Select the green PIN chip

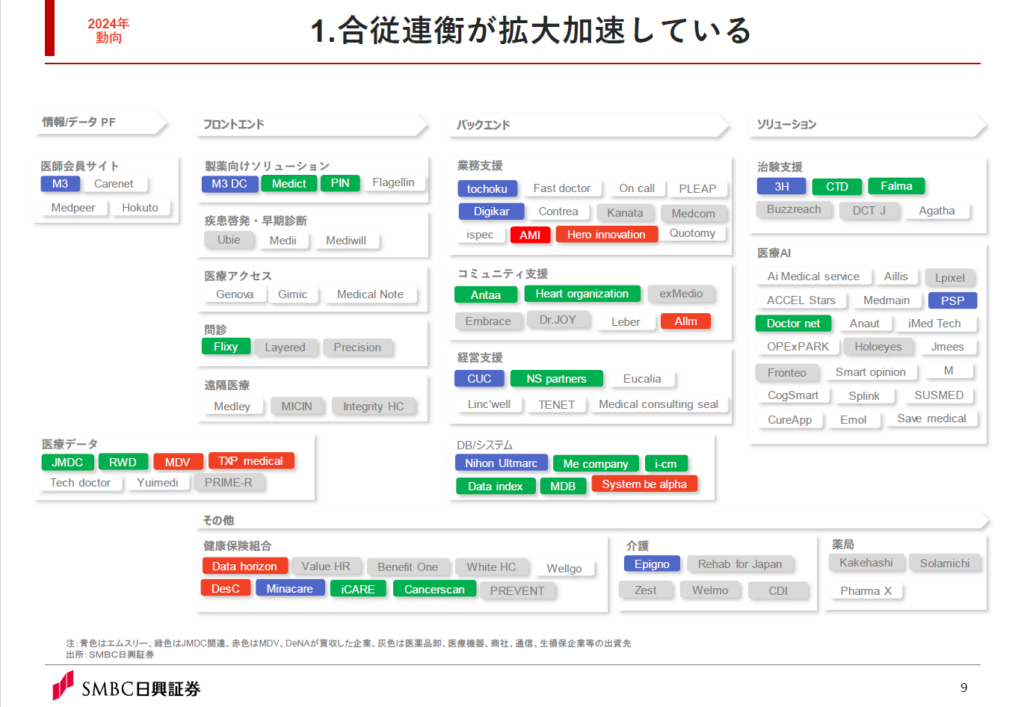340,183
